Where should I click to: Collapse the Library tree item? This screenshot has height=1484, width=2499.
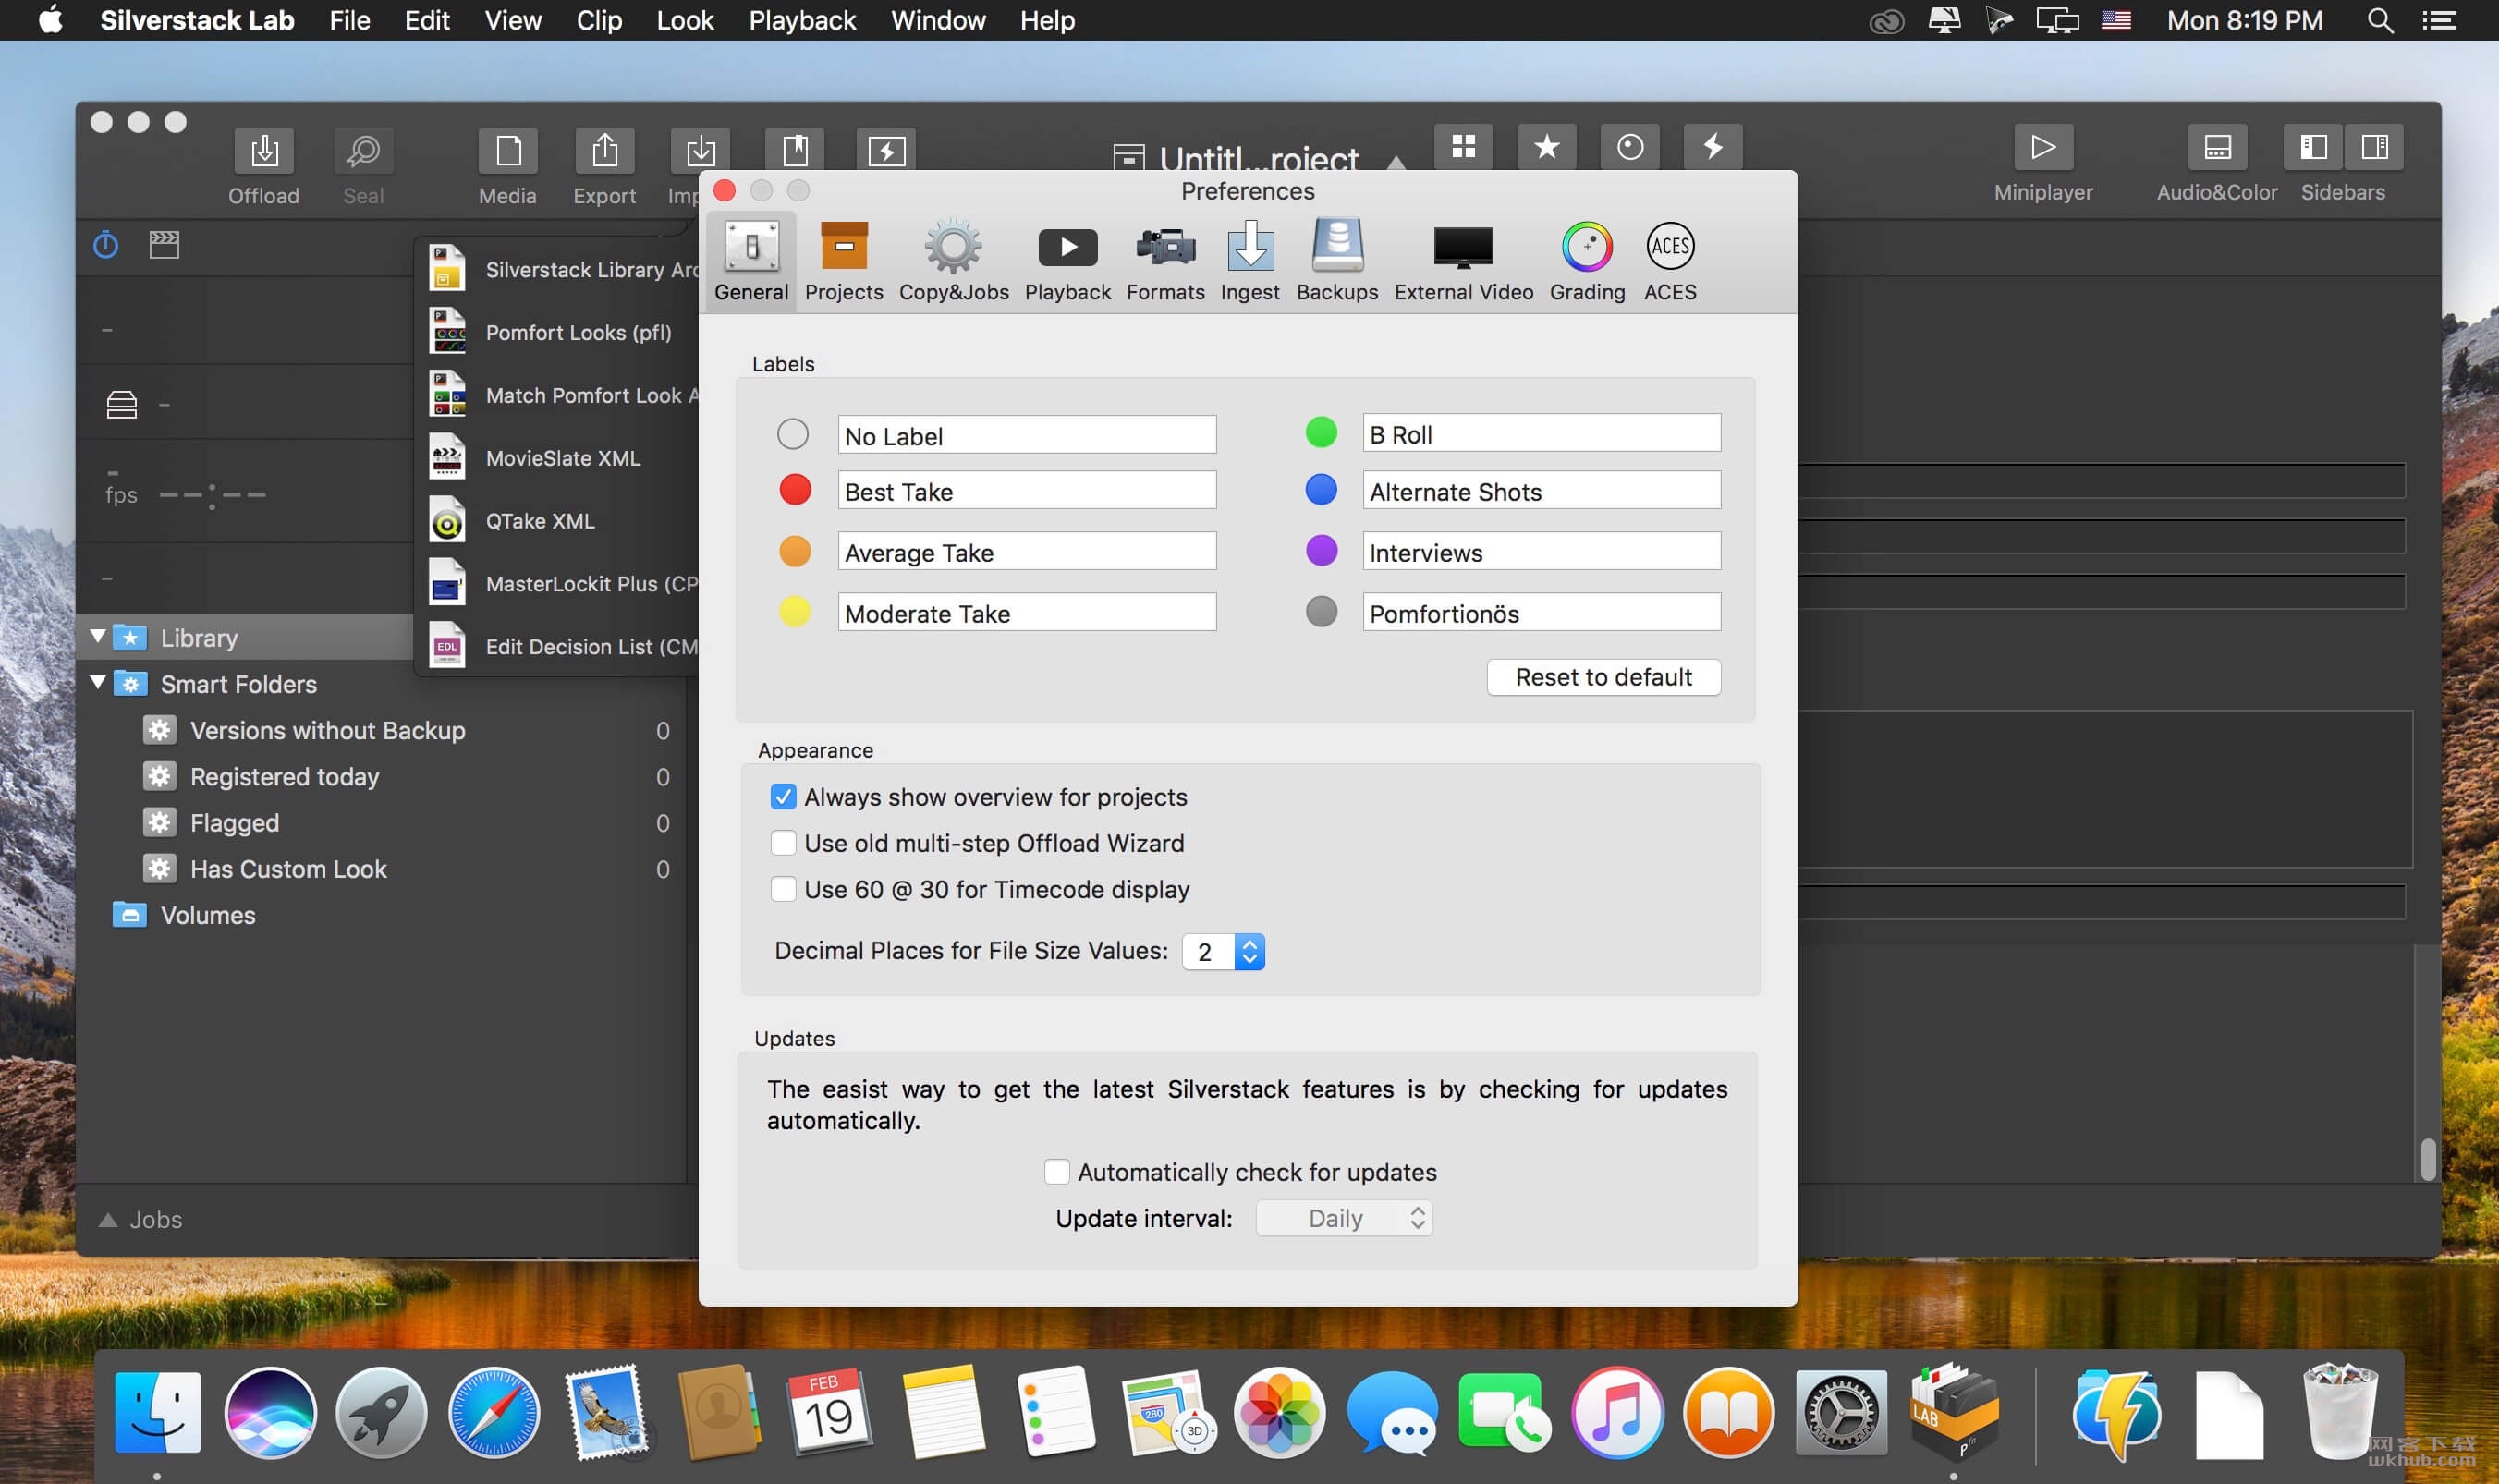[98, 636]
